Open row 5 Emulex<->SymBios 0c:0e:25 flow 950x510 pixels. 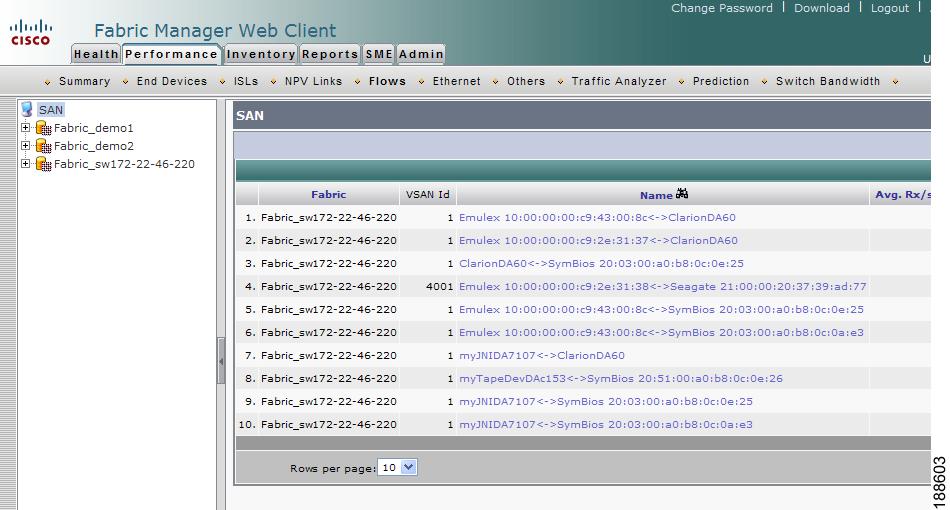click(x=662, y=310)
